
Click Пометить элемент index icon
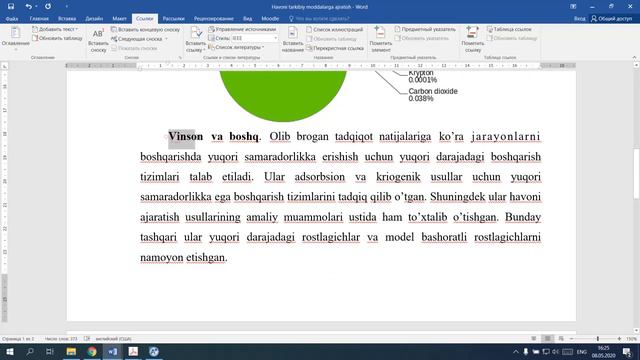click(380, 40)
